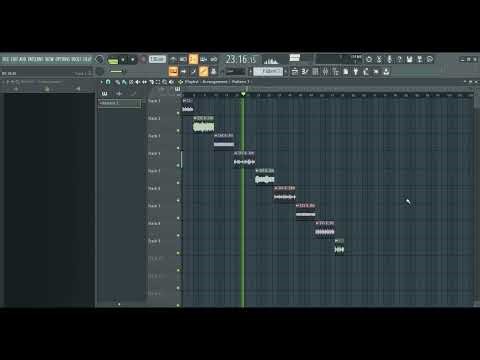Toggle the highlighted typing keyboard to piano icon
The height and width of the screenshot is (360, 480).
coord(173,71)
